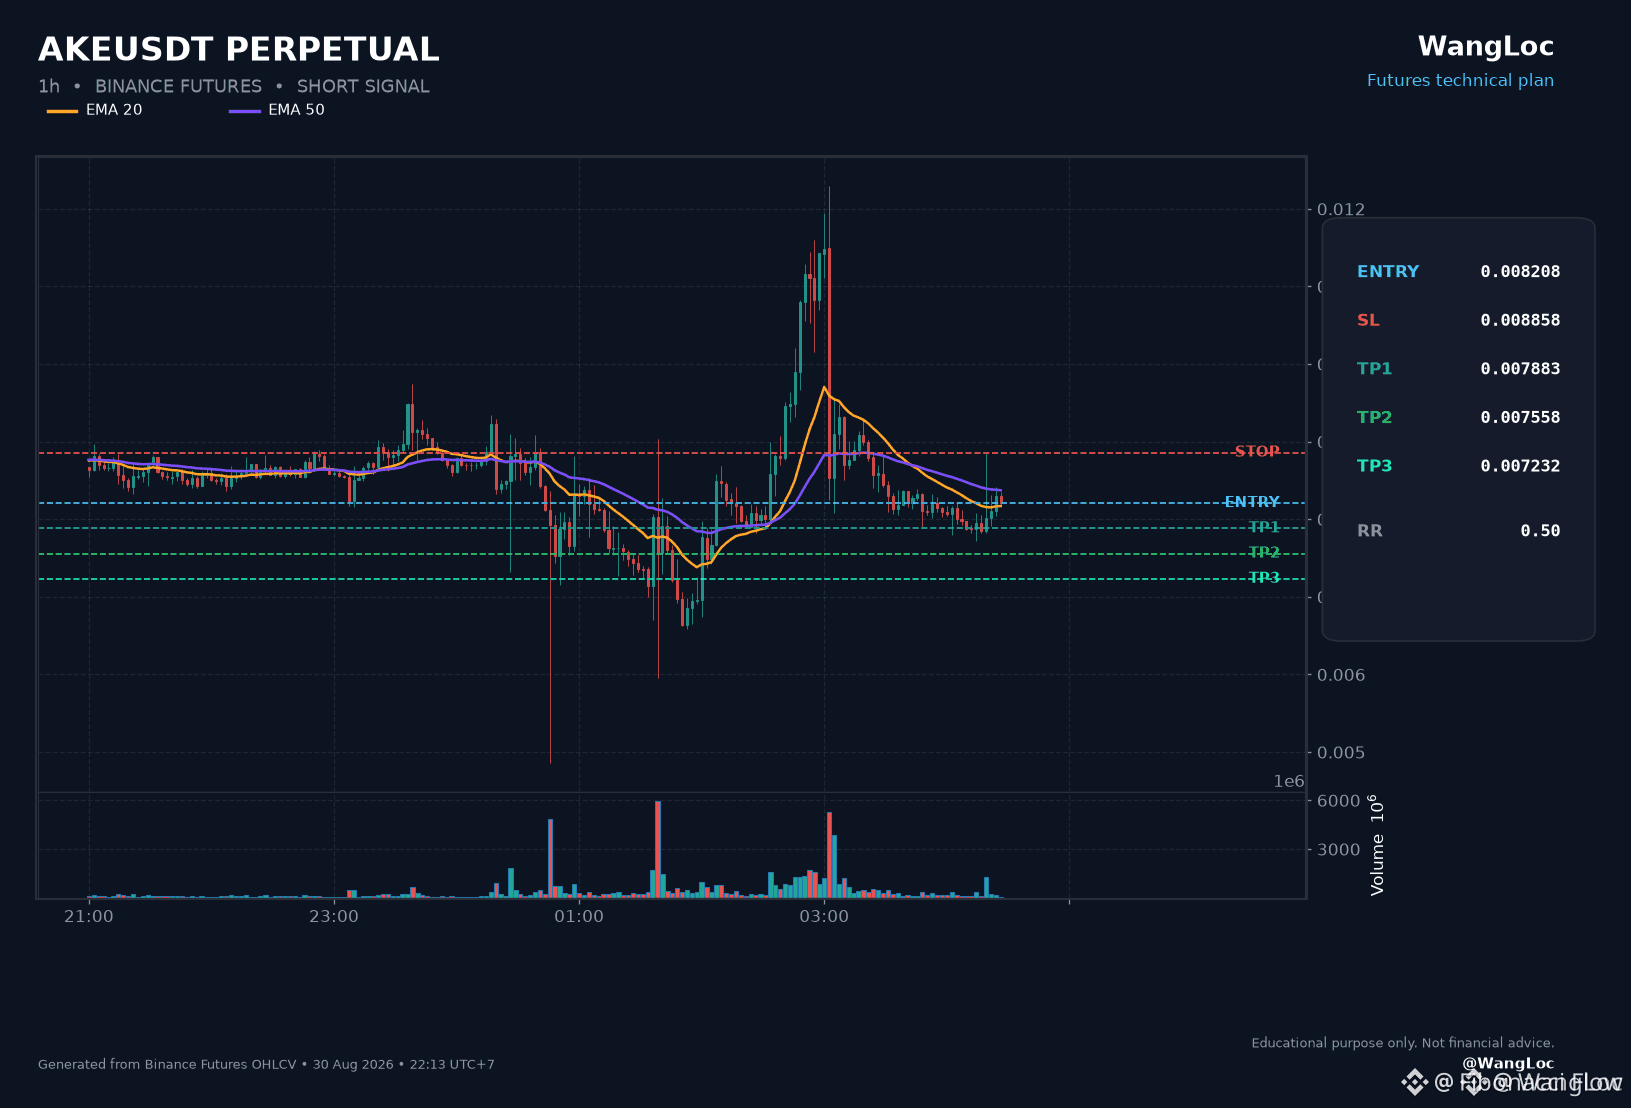Click the TP2 line label on chart
Screen dimensions: 1631x1108
coord(1264,552)
